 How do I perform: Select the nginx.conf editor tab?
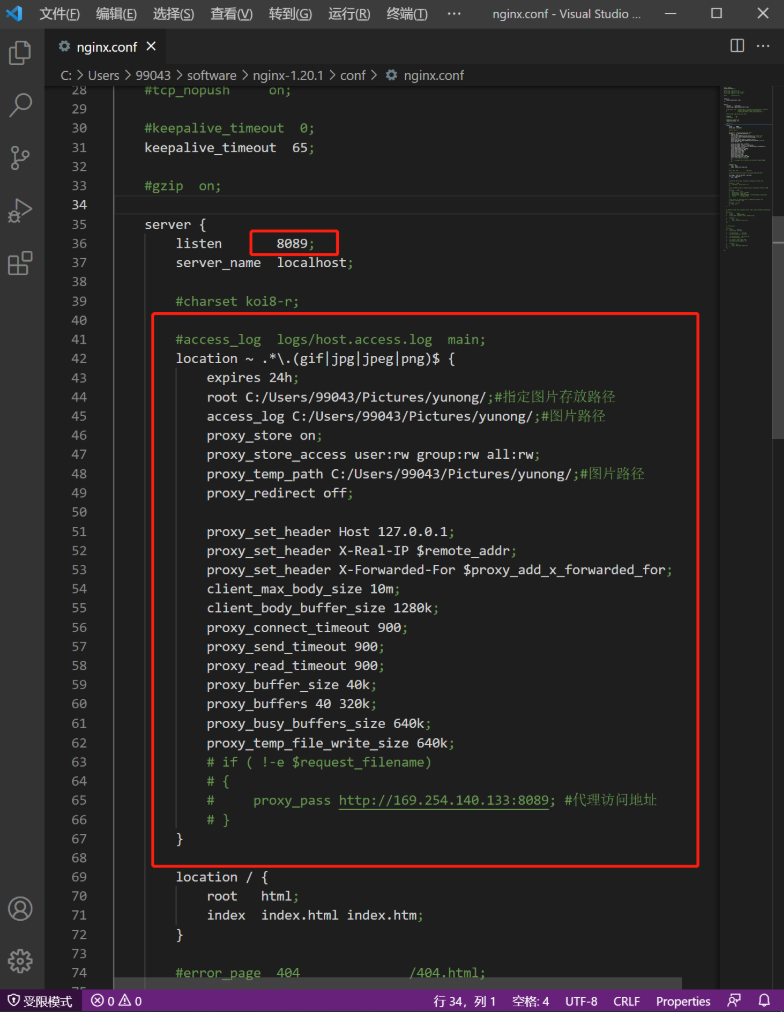(106, 47)
